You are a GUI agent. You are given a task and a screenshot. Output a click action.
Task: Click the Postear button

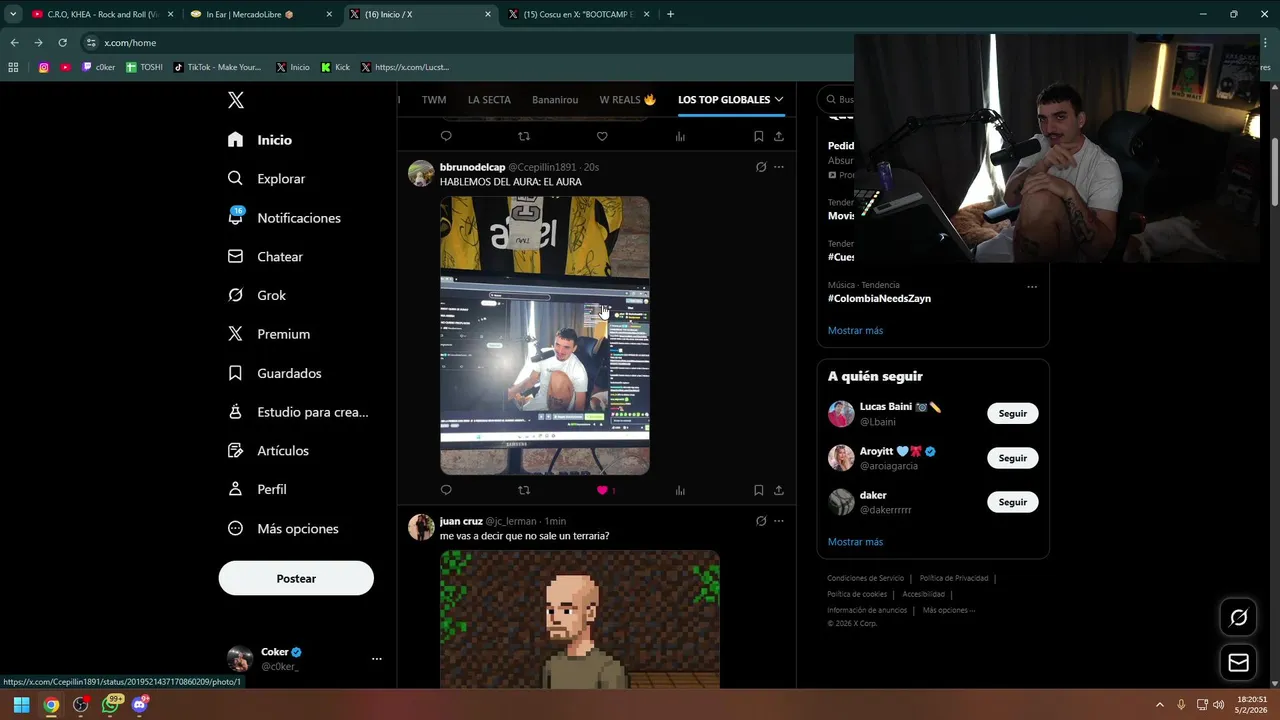point(296,579)
